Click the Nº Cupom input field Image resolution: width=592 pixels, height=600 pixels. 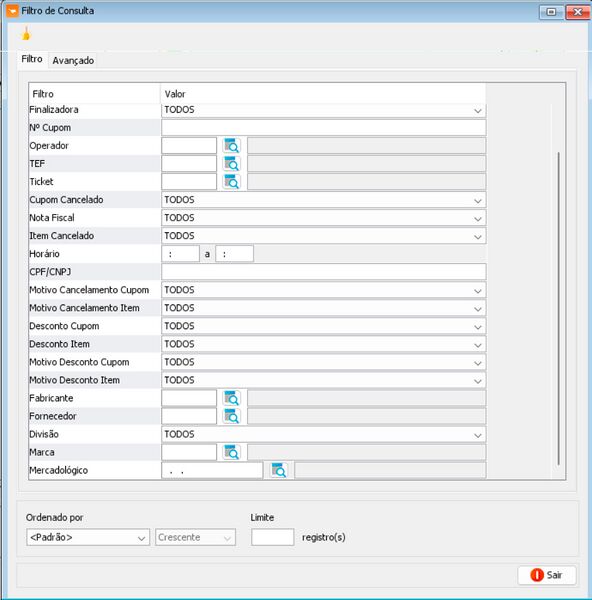coord(324,128)
